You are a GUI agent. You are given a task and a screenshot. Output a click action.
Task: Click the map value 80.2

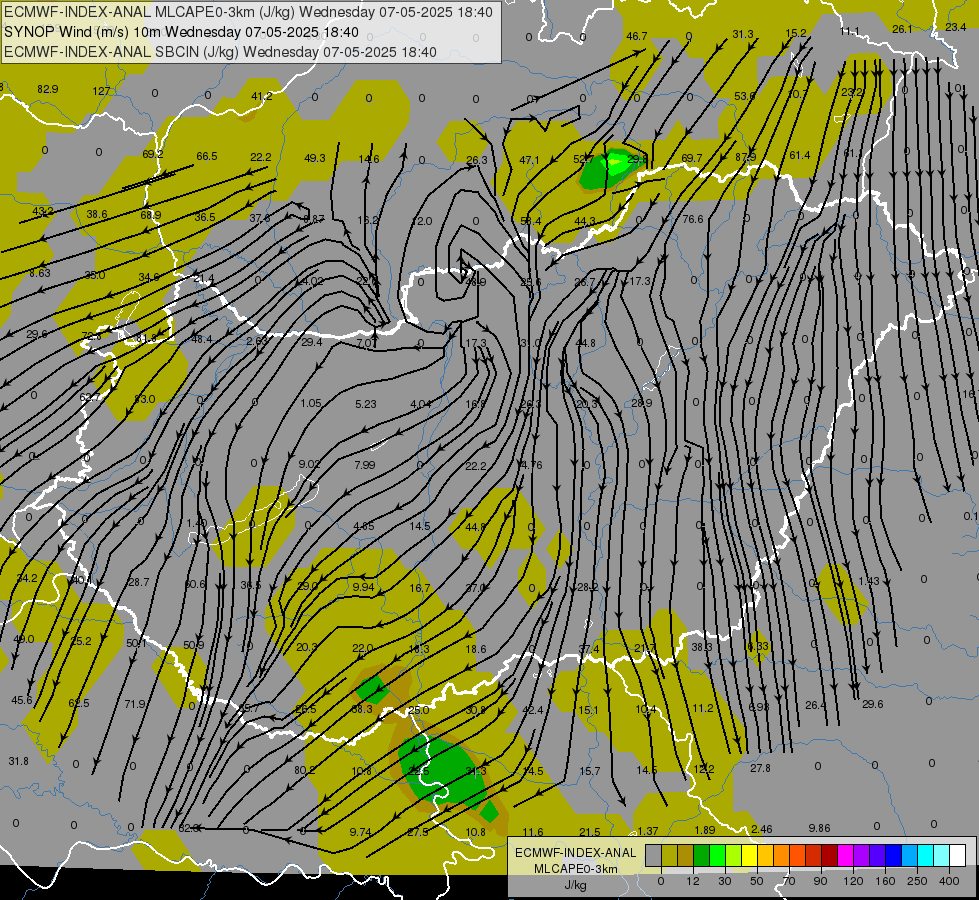click(305, 770)
